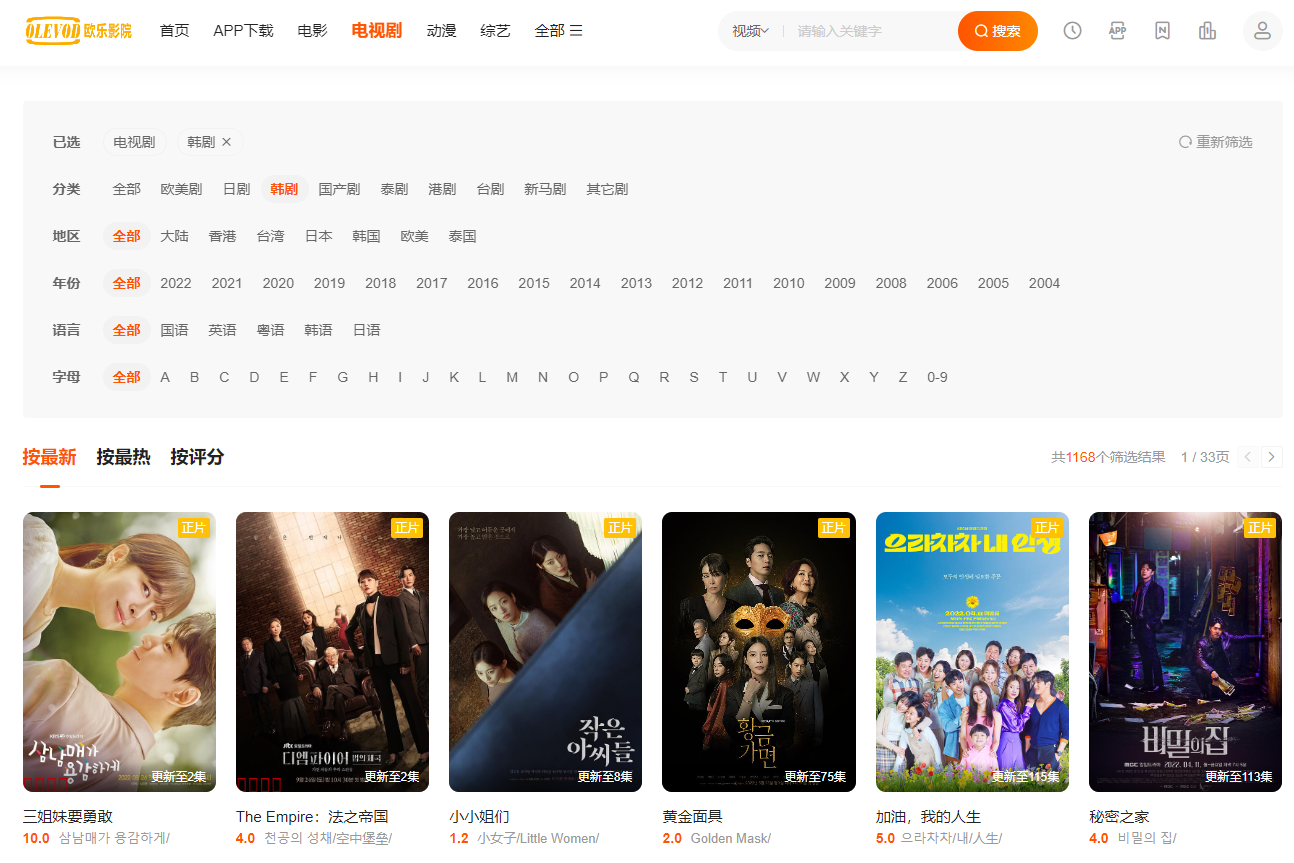Viewport: 1294px width, 863px height.
Task: Expand the 全部 navigation menu
Action: click(558, 31)
